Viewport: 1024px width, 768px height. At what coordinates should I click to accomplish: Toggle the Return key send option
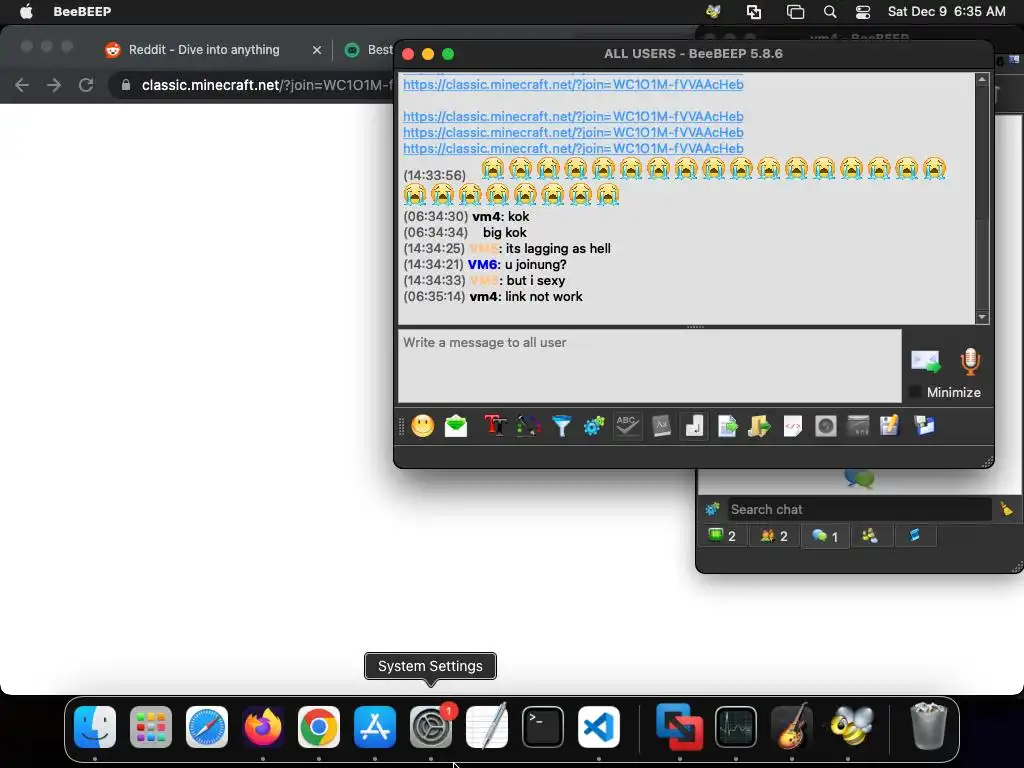(694, 426)
